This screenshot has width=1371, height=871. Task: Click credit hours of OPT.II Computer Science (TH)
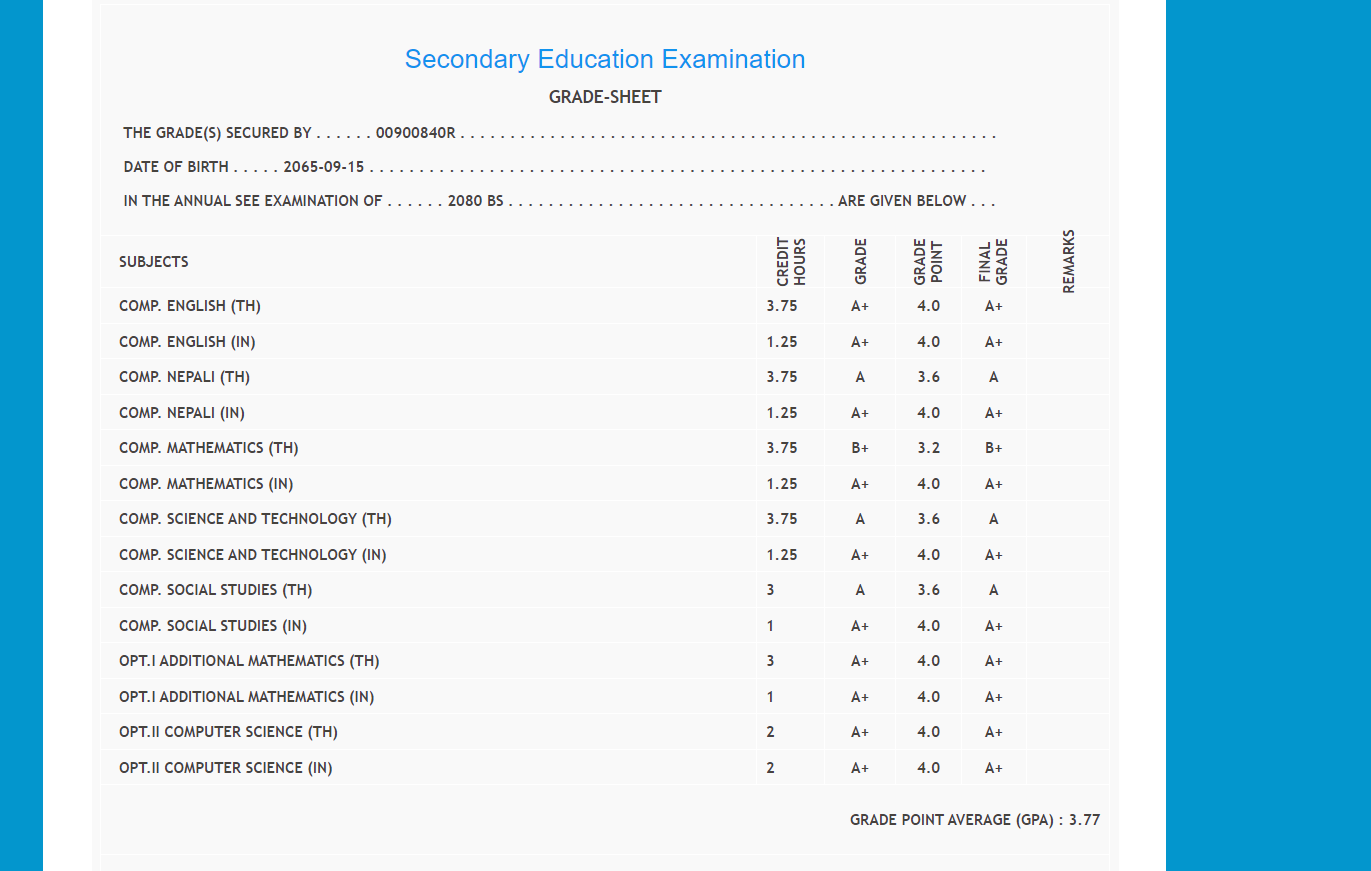click(770, 732)
